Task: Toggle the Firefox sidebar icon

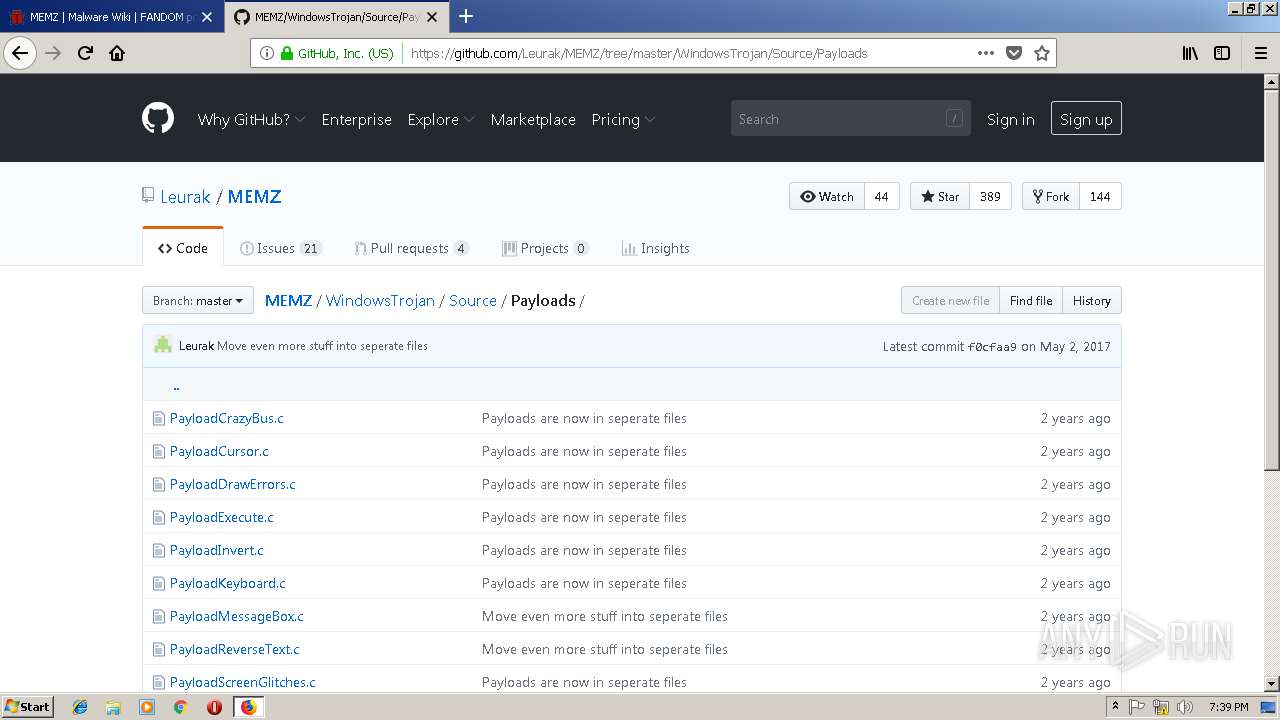Action: click(x=1222, y=53)
